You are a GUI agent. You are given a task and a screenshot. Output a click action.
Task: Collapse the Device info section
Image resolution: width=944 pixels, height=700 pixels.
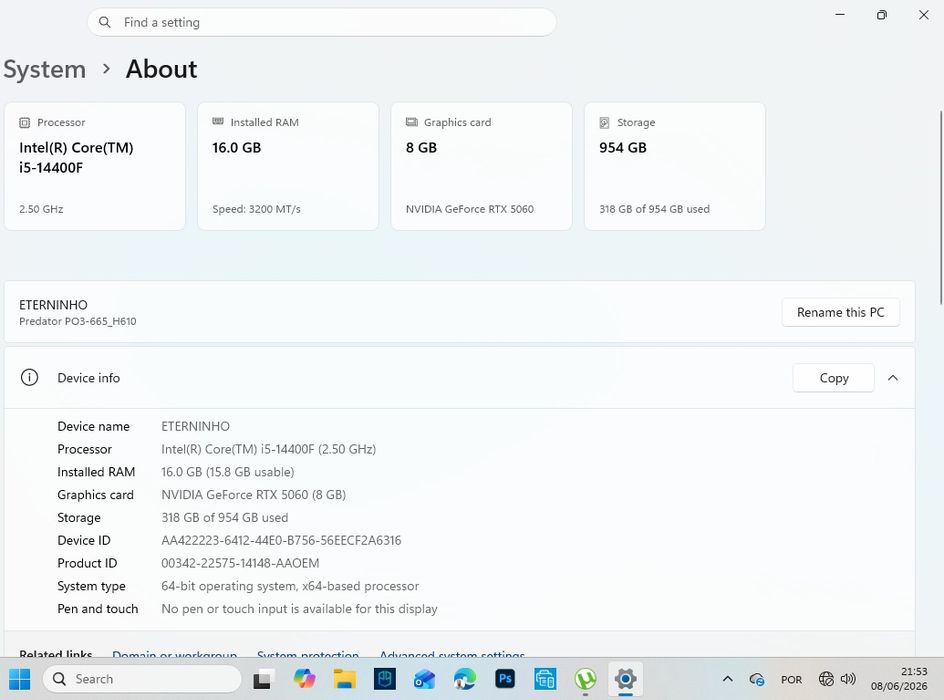[x=893, y=378]
